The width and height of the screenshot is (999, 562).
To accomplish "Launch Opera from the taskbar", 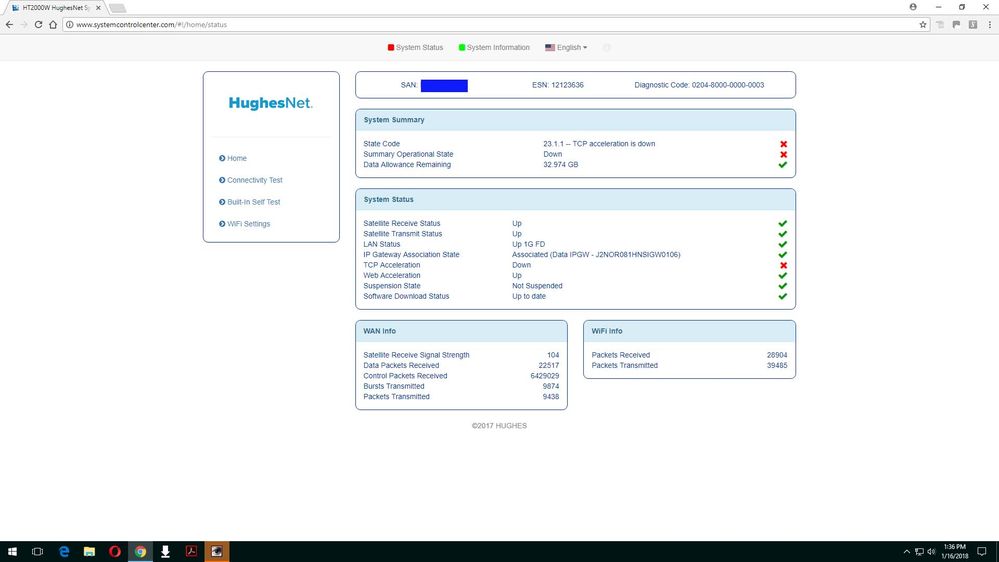I will point(115,551).
